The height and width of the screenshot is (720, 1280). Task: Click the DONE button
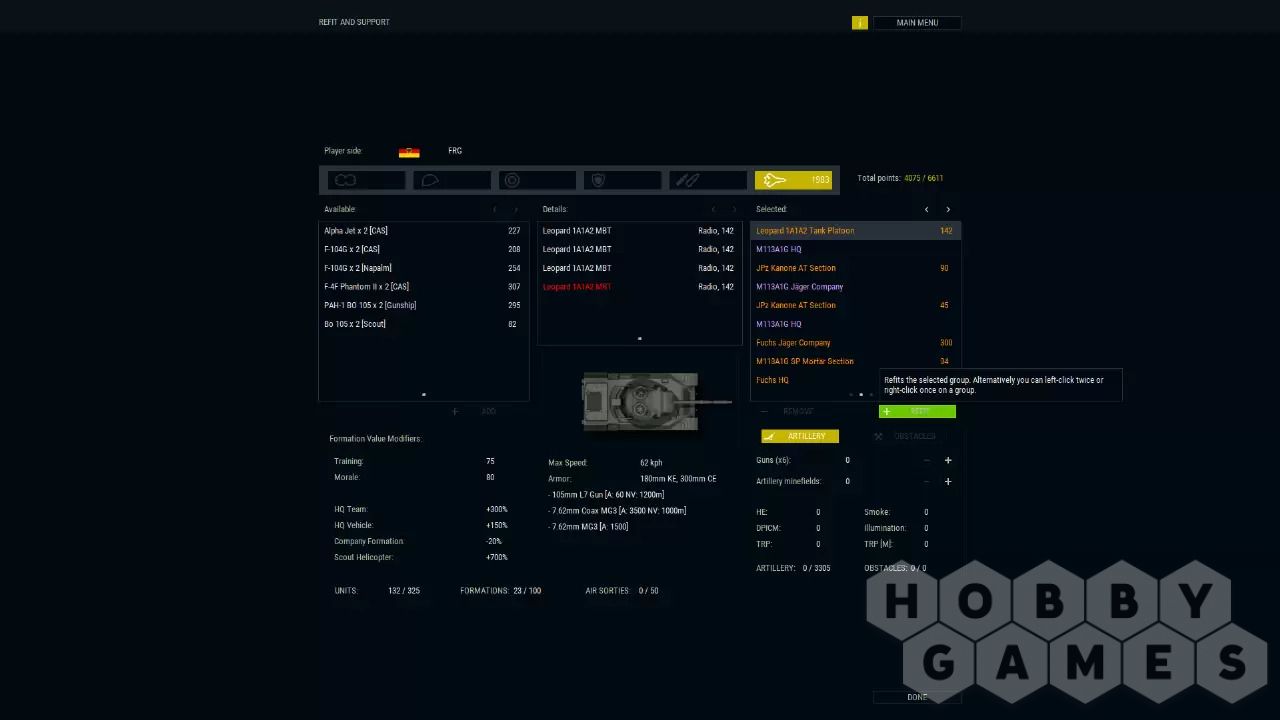click(917, 697)
